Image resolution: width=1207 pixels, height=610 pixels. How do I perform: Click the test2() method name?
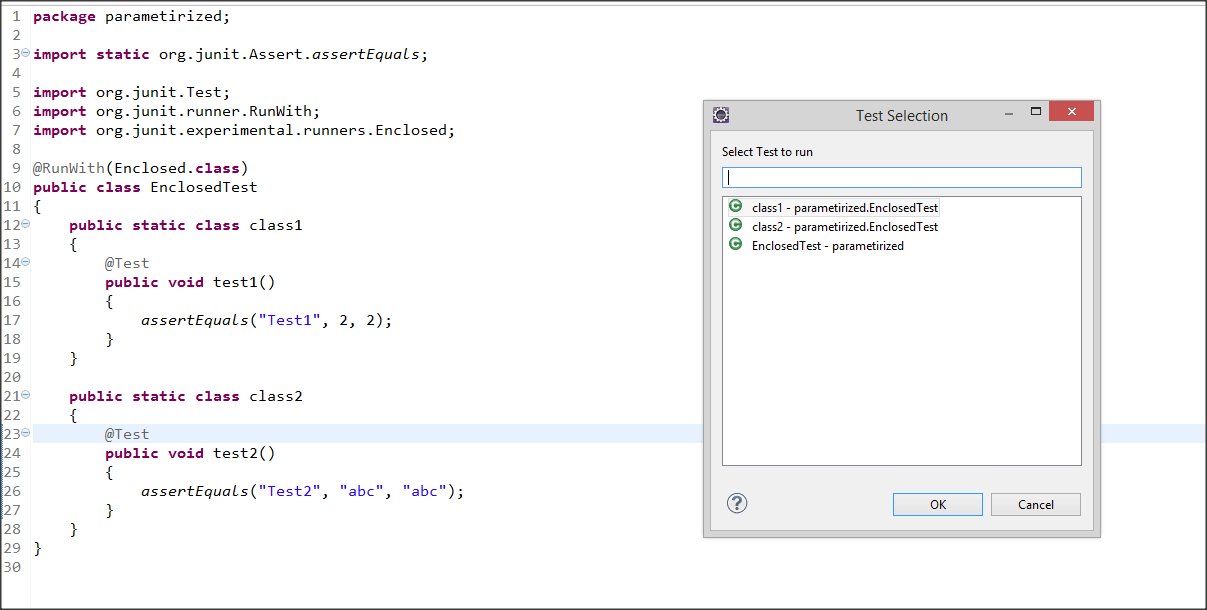point(243,453)
